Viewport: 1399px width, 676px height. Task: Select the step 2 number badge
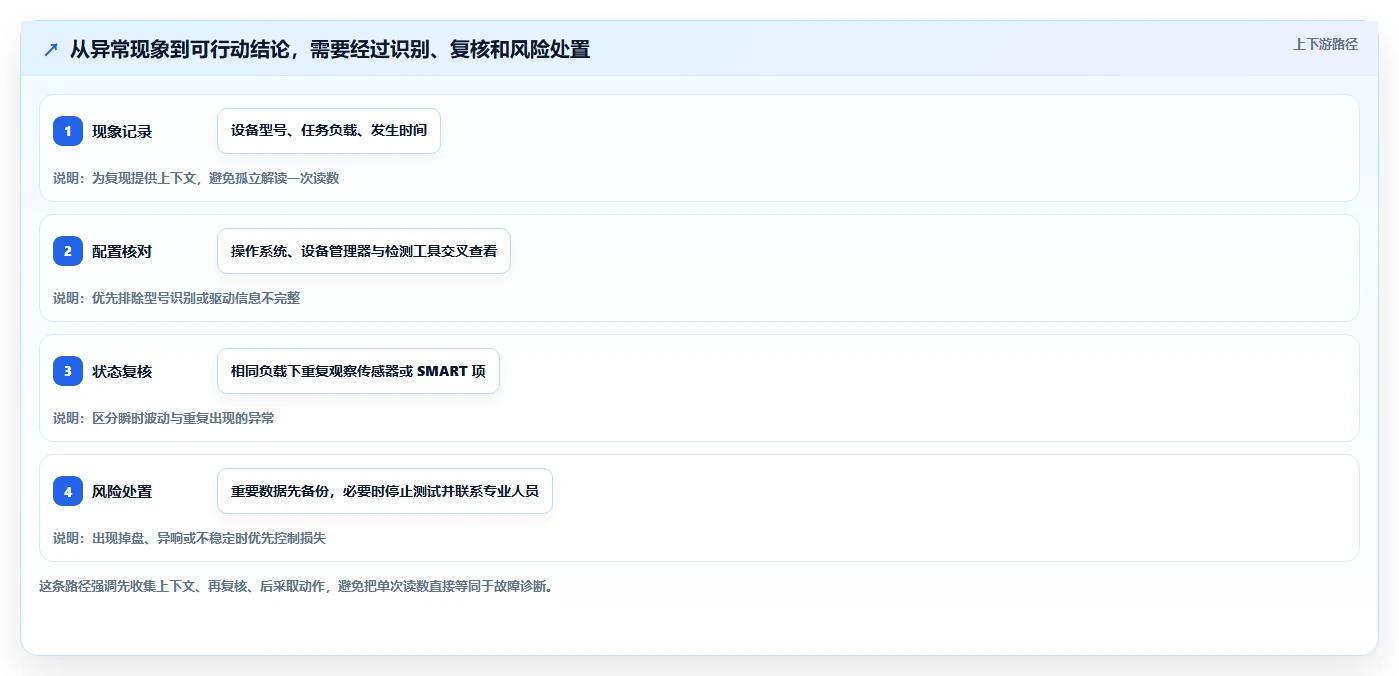pyautogui.click(x=68, y=251)
